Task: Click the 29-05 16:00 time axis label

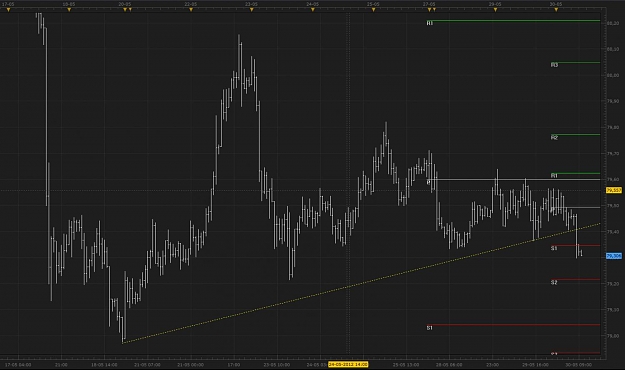Action: (535, 364)
